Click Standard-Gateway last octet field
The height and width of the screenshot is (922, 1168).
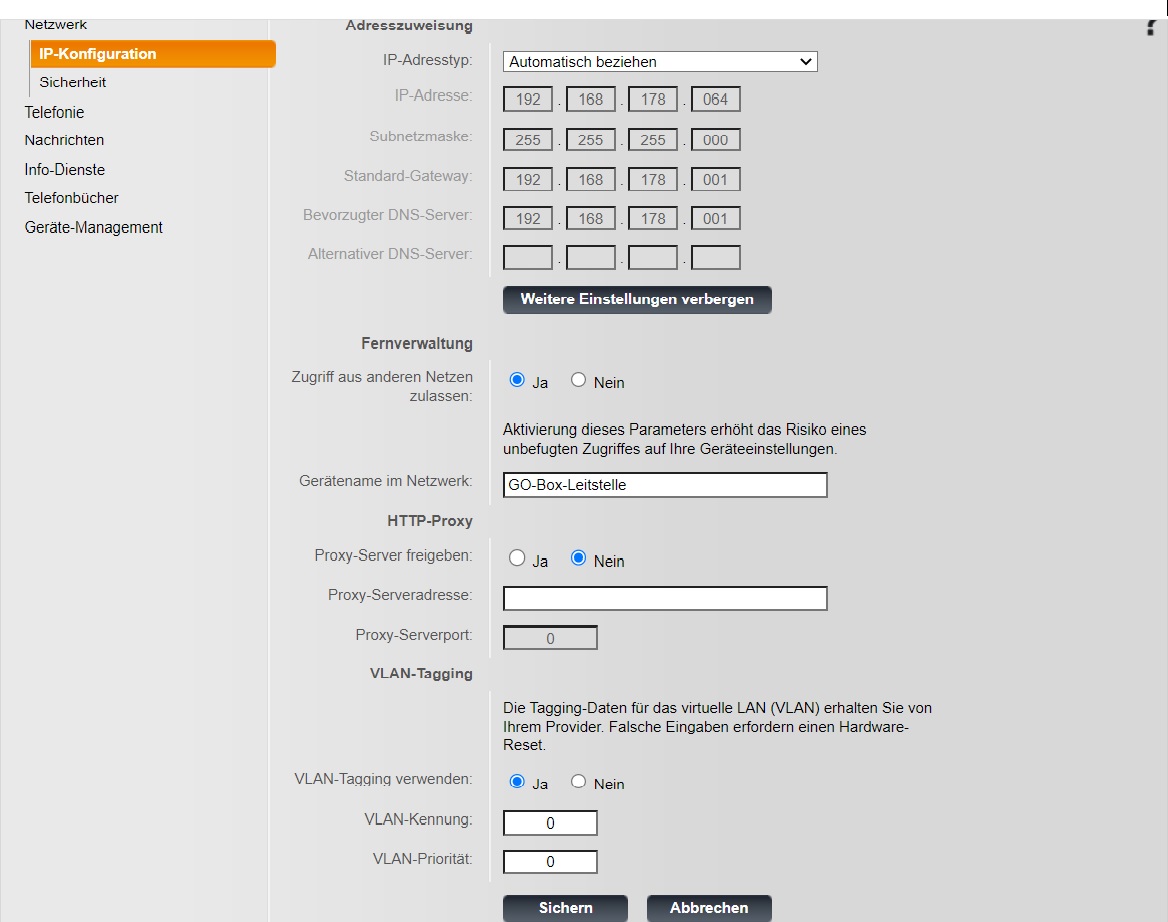point(716,179)
